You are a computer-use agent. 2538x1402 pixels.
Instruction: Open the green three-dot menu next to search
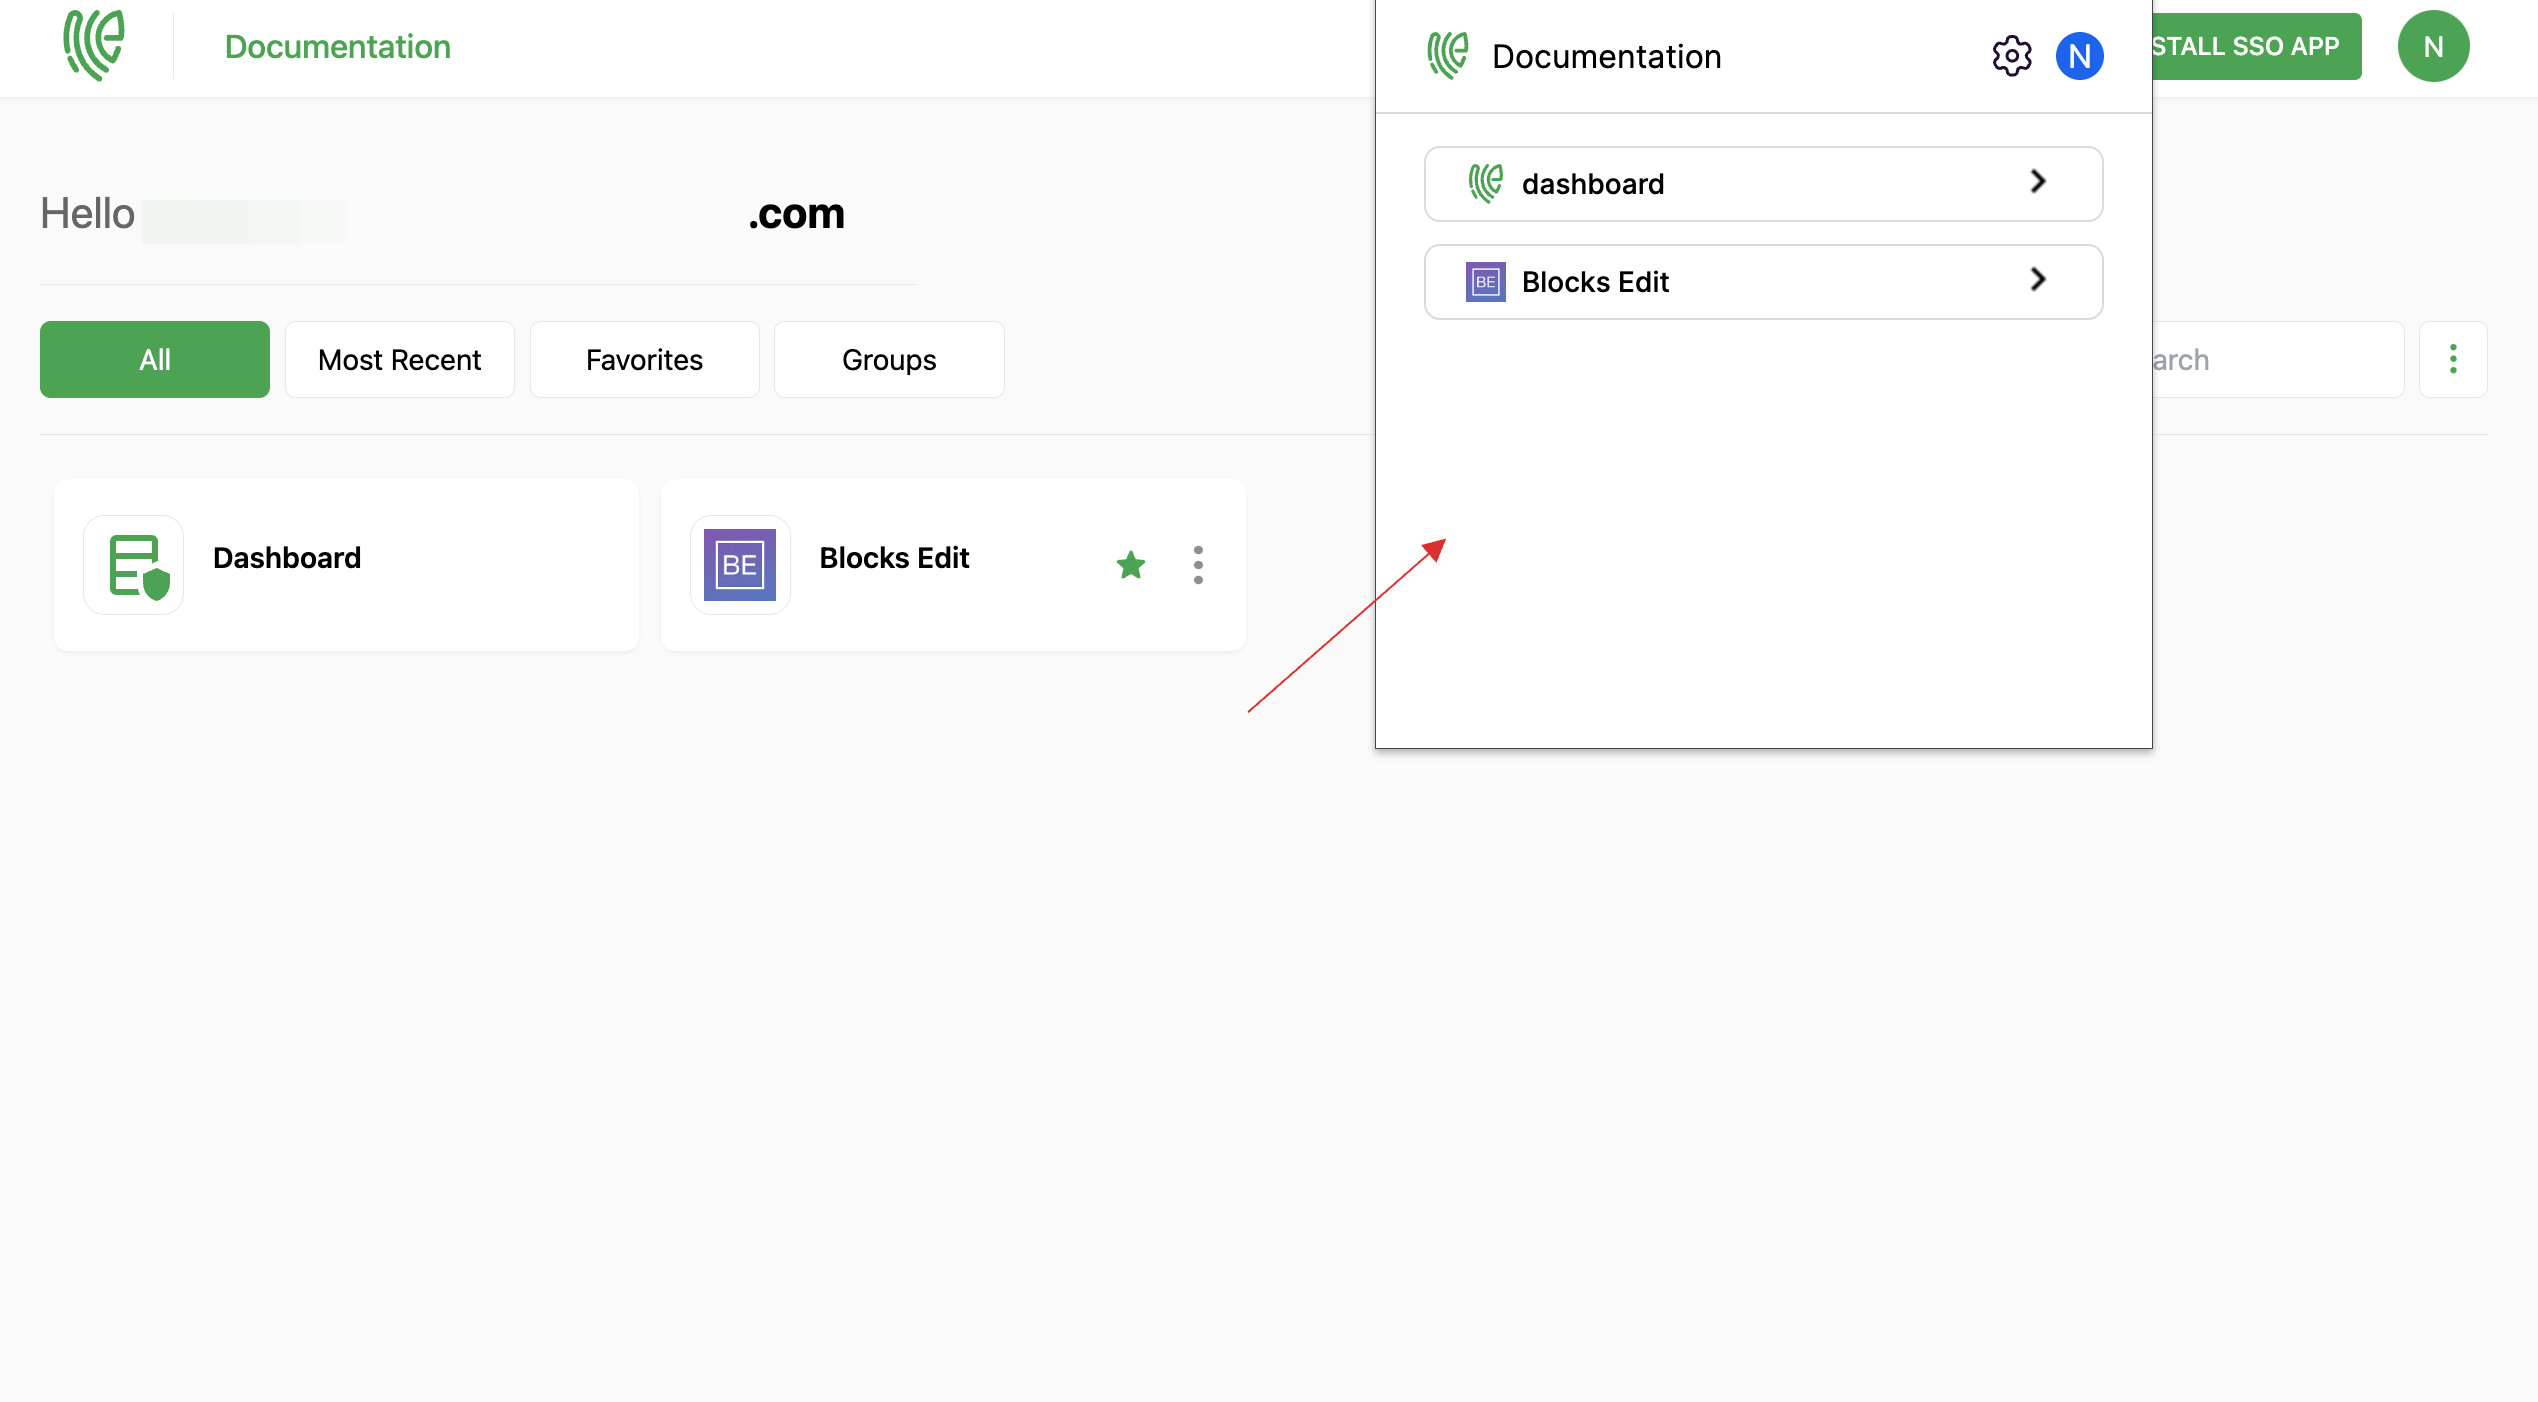click(x=2453, y=359)
